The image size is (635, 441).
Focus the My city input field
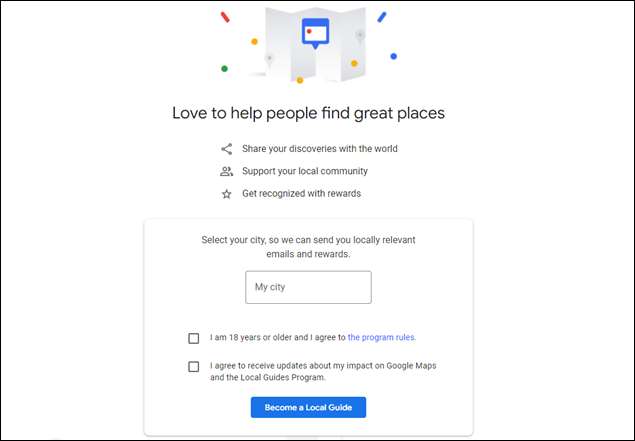[x=308, y=287]
